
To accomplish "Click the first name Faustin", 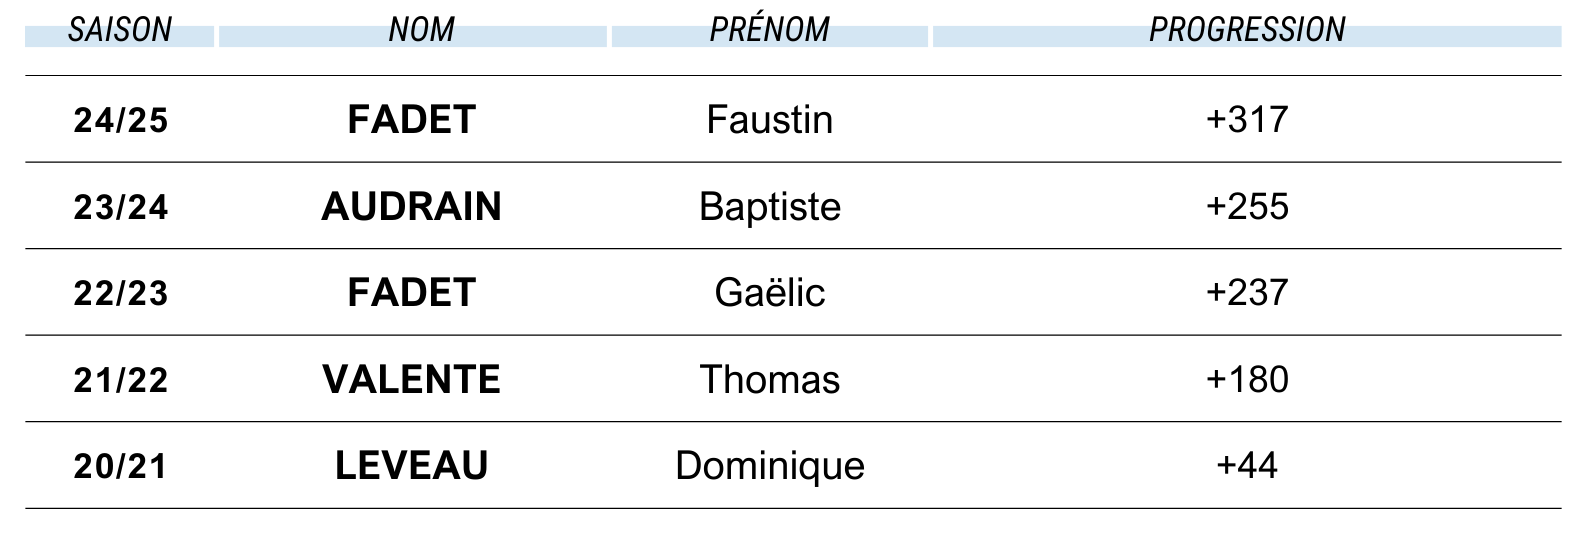I will 769,120.
